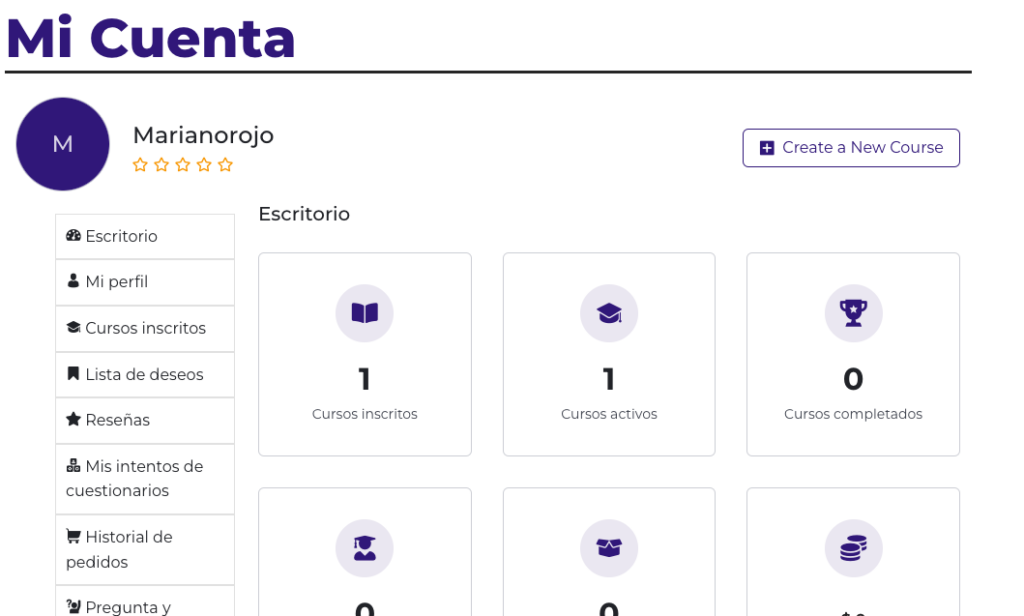Click the open book icon above Cursos inscritos
The width and height of the screenshot is (1024, 616).
pyautogui.click(x=364, y=313)
